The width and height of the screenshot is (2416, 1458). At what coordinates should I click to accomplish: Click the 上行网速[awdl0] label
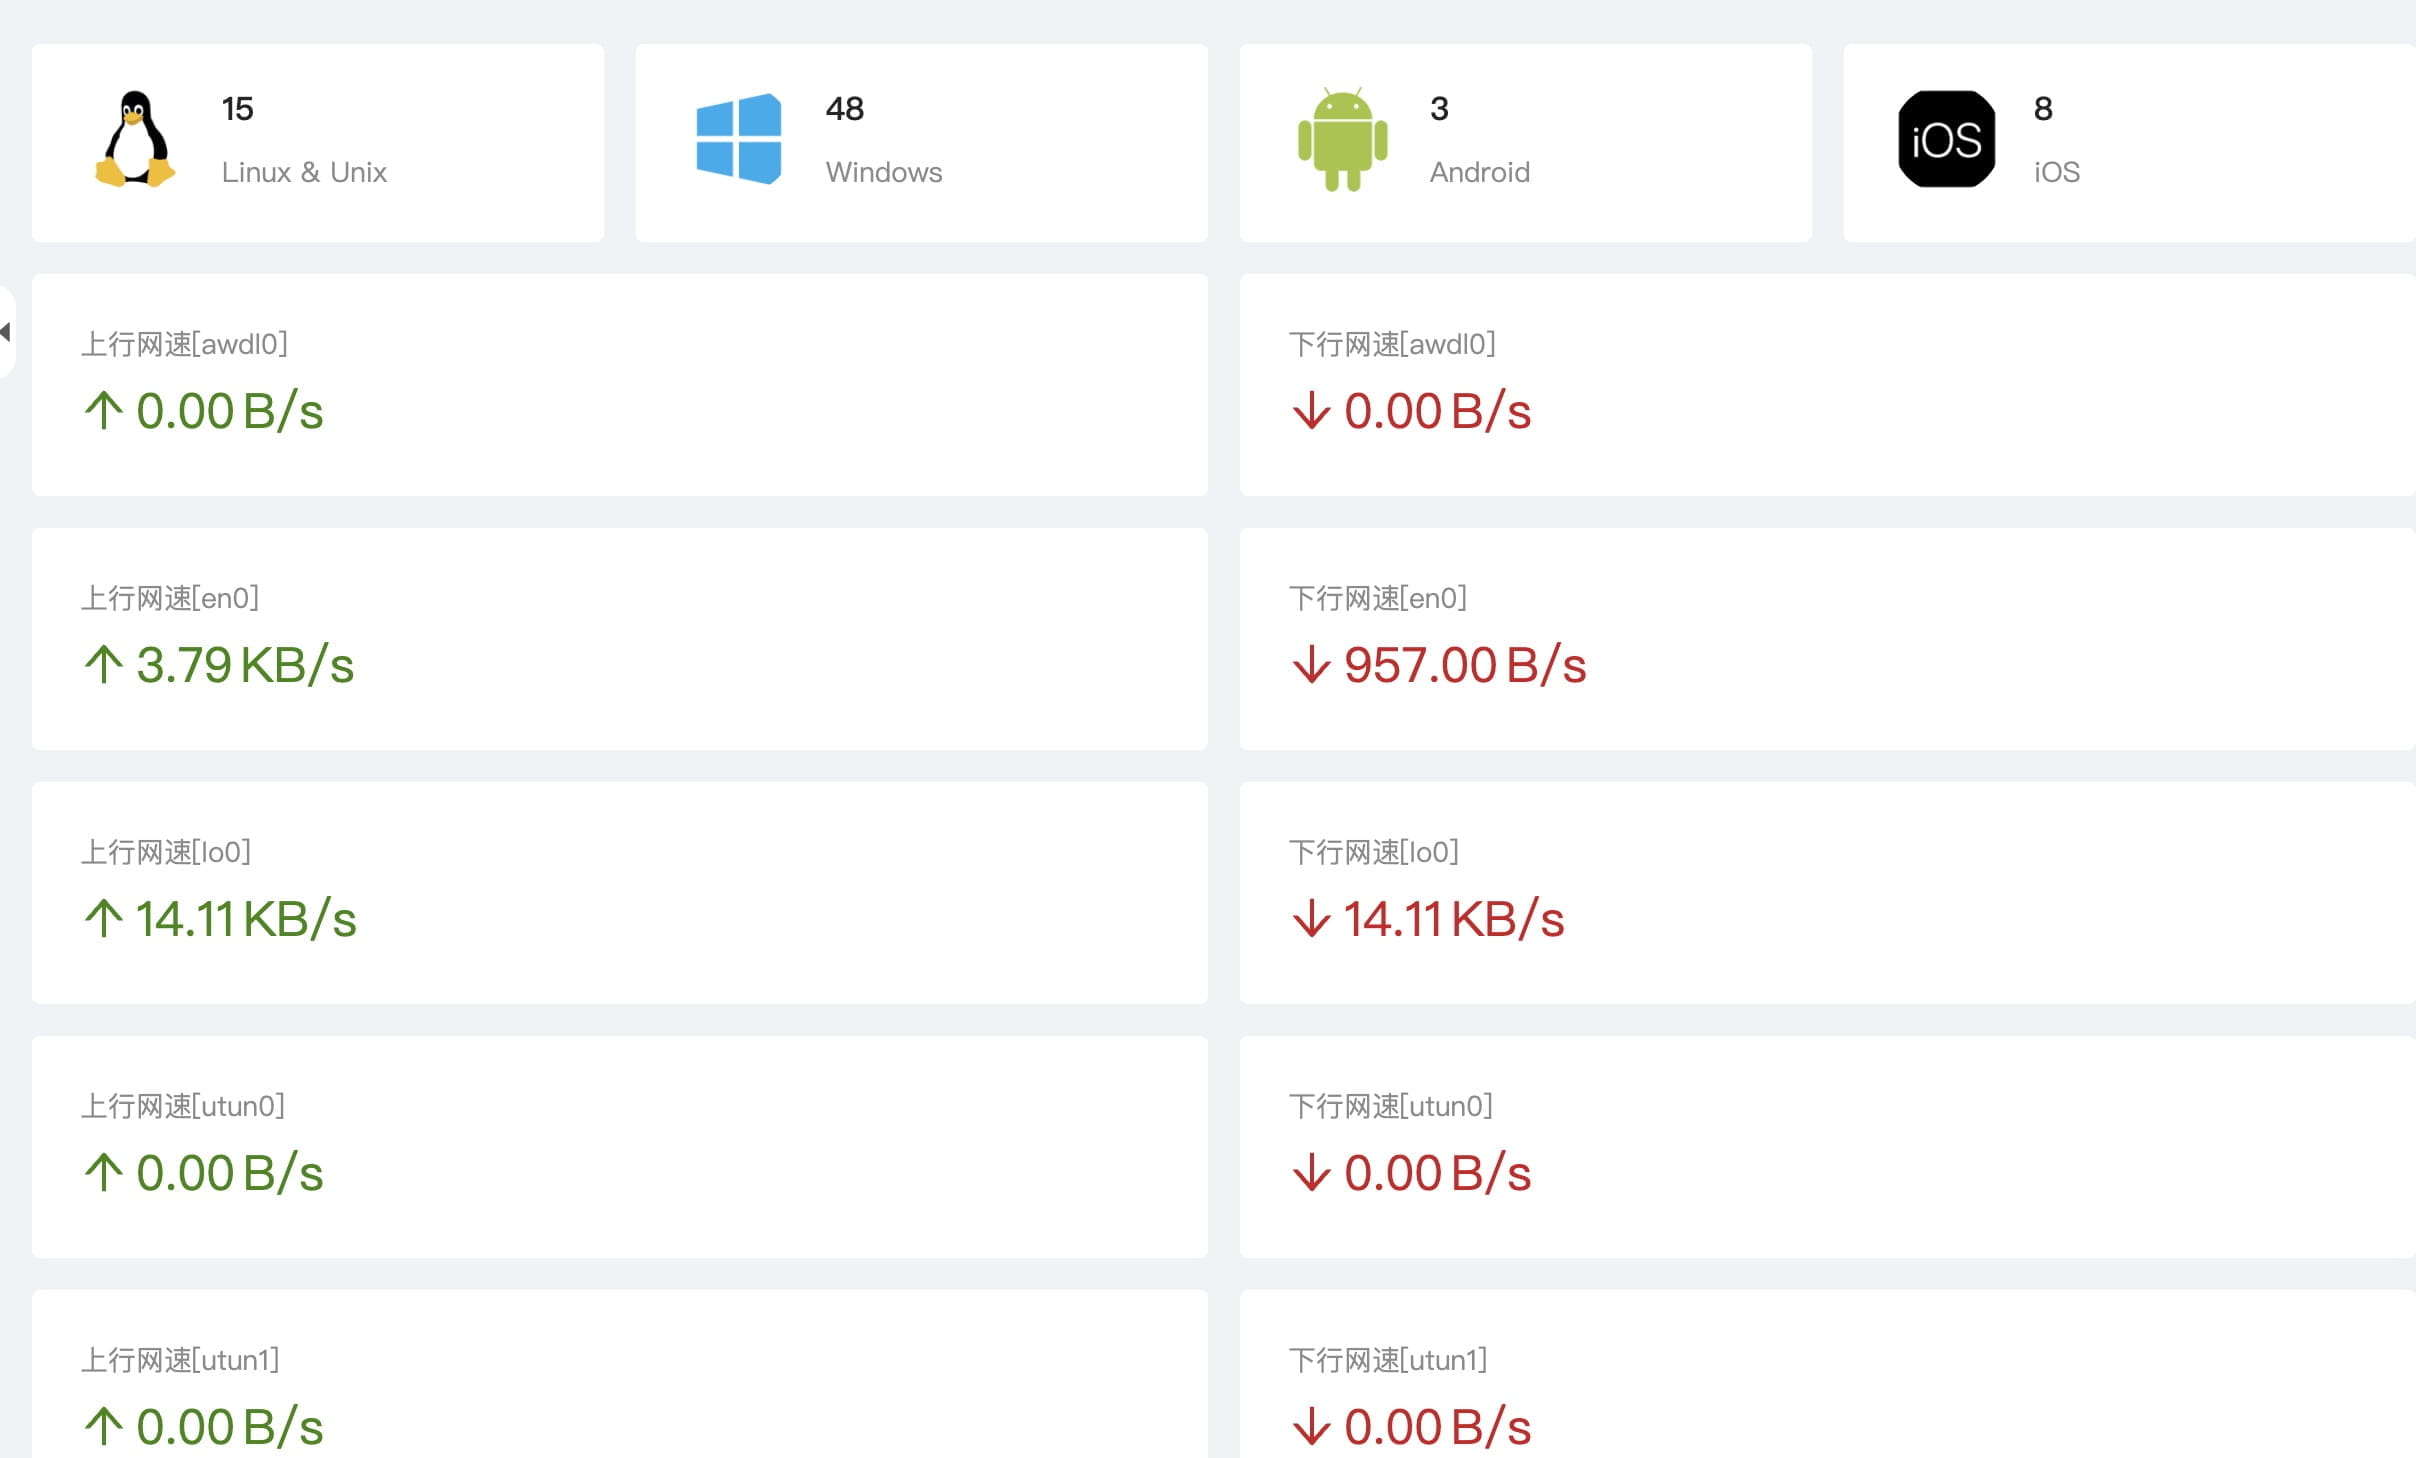[x=185, y=344]
